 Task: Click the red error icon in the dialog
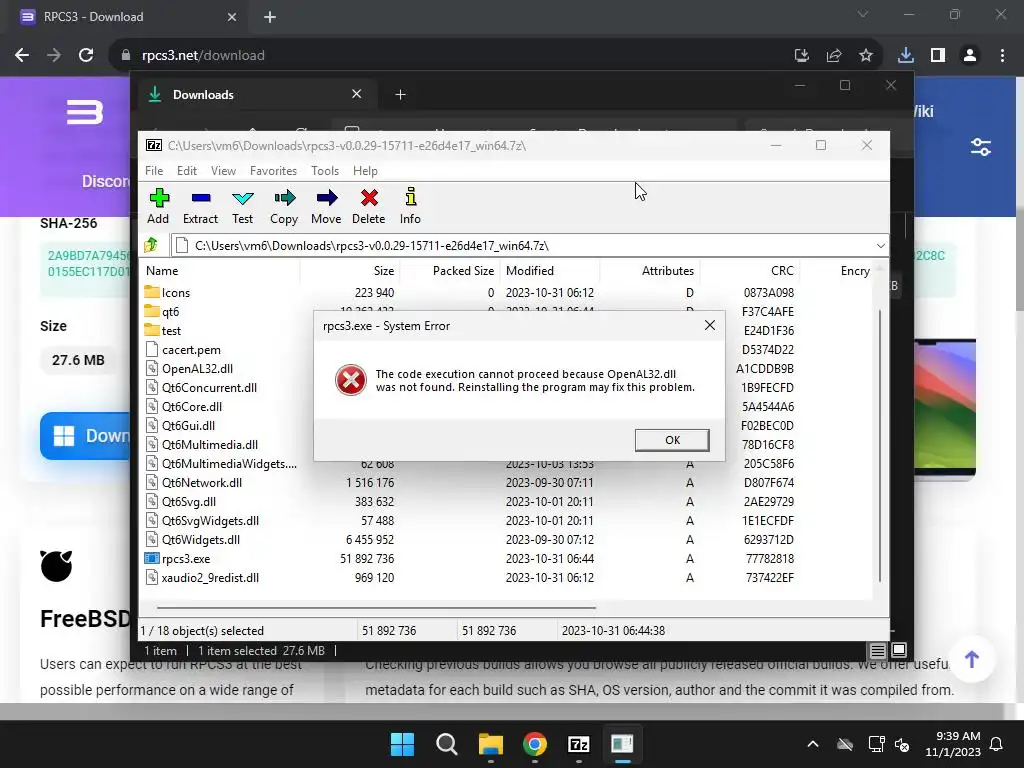(x=351, y=380)
